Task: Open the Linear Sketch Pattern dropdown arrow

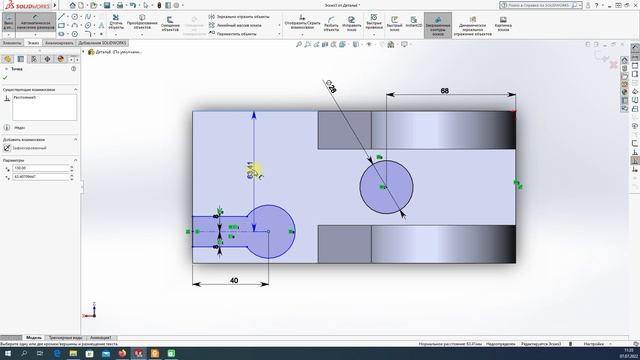Action: [x=279, y=25]
